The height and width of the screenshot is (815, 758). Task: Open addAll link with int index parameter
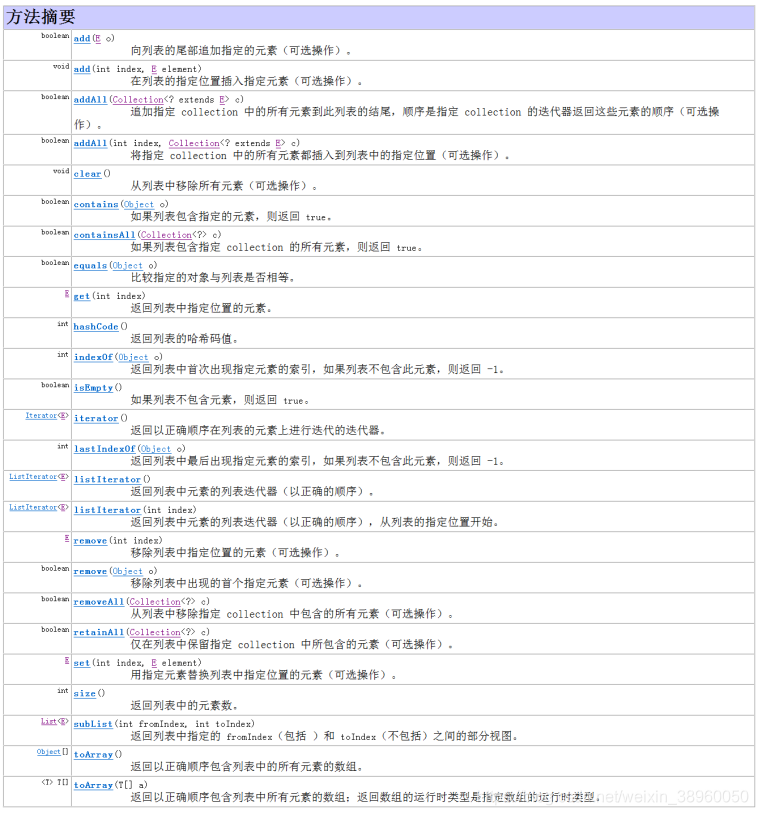tap(90, 143)
